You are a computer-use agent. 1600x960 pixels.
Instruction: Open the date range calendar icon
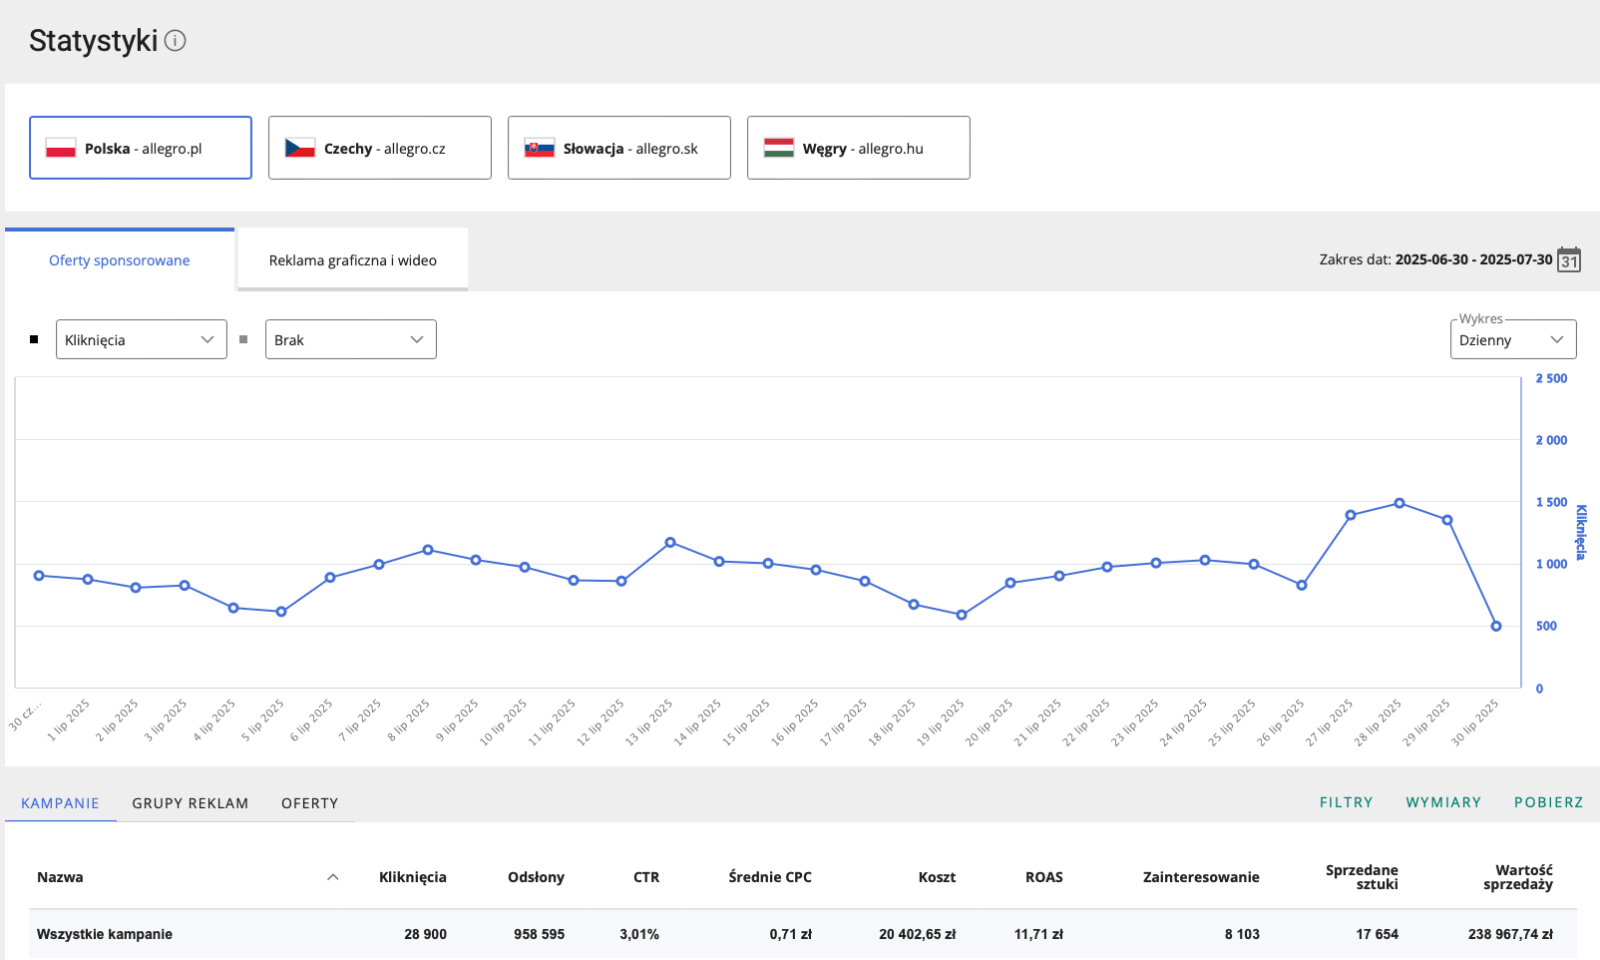1569,260
